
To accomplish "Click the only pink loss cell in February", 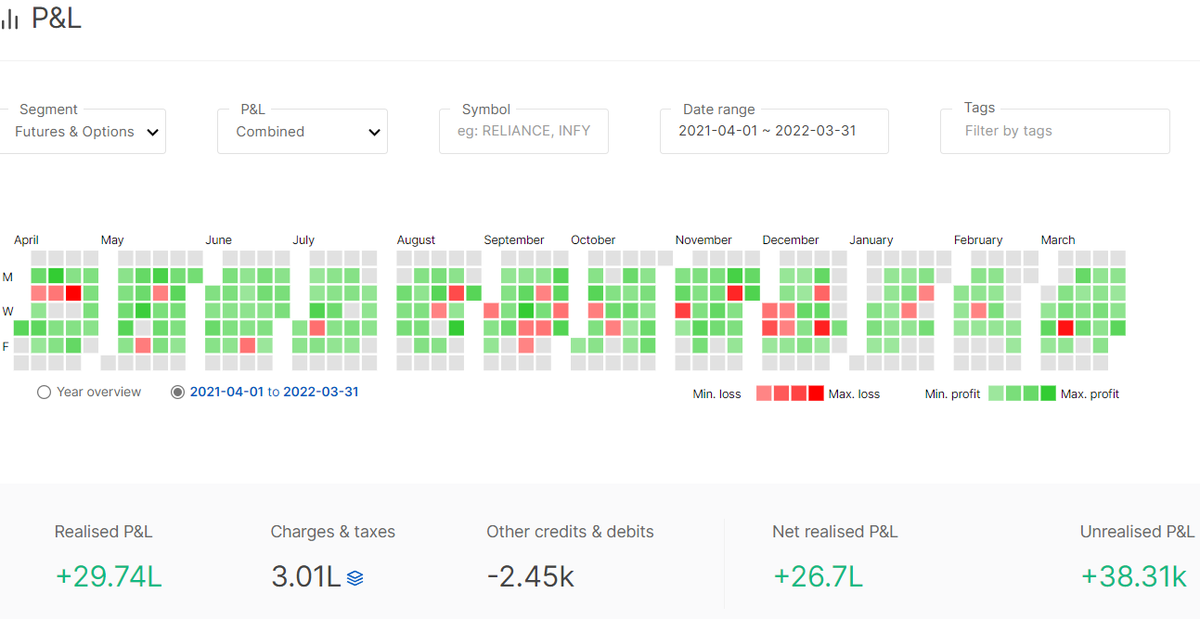I will point(979,310).
